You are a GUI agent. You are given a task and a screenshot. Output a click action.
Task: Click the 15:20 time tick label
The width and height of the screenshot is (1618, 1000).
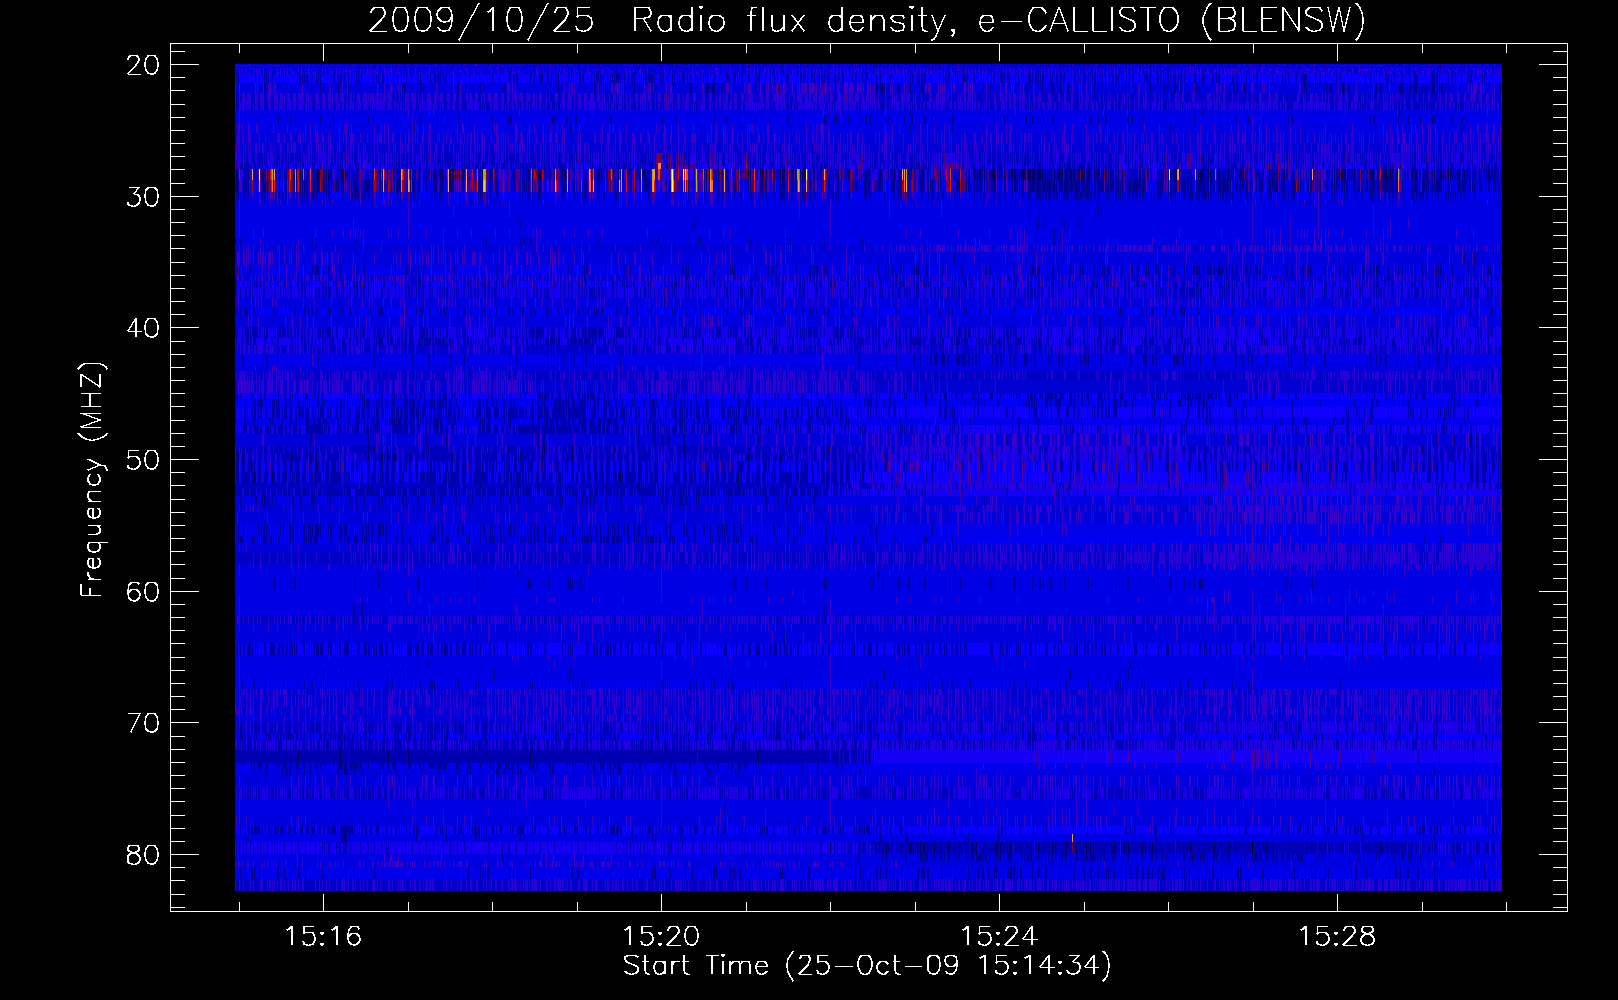point(661,937)
